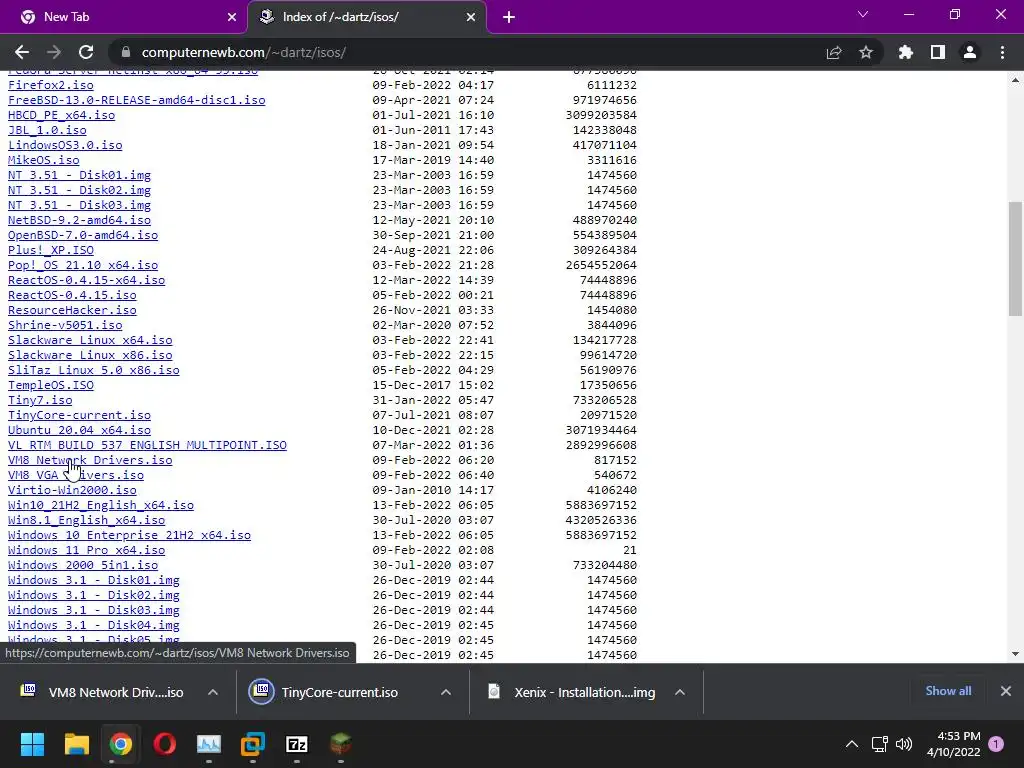Download Pop!_OS 21.10 x64.iso
The image size is (1024, 768).
pos(83,265)
